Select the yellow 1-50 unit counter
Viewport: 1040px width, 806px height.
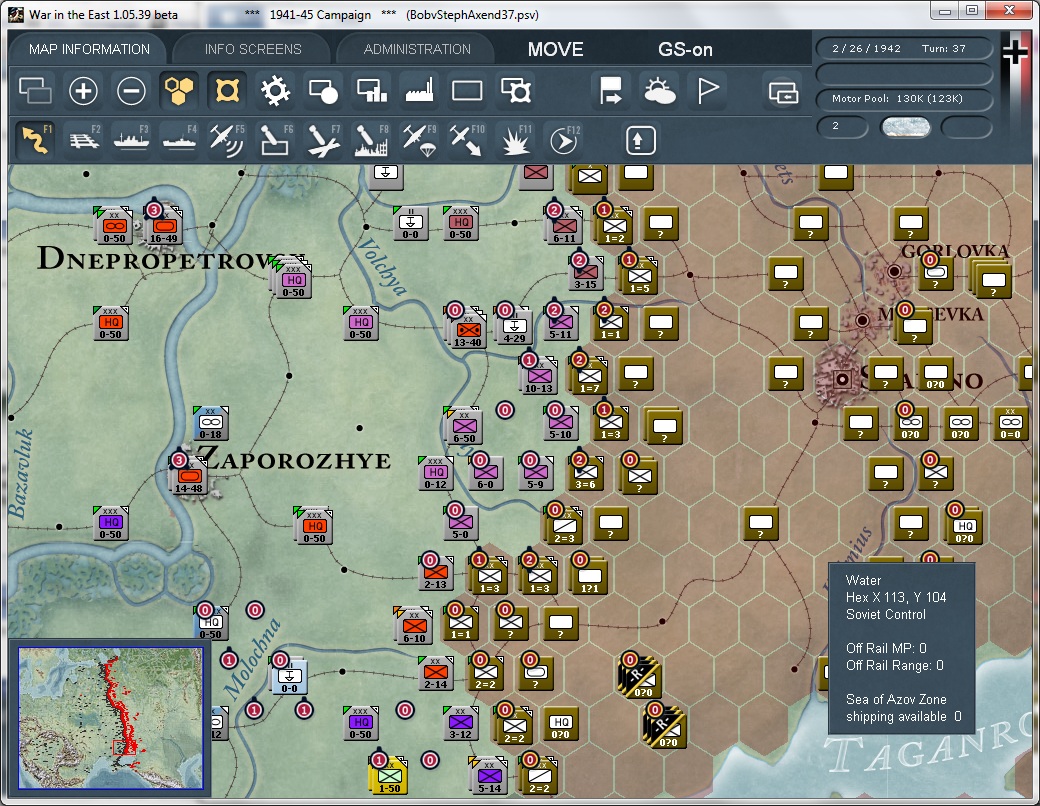[390, 775]
